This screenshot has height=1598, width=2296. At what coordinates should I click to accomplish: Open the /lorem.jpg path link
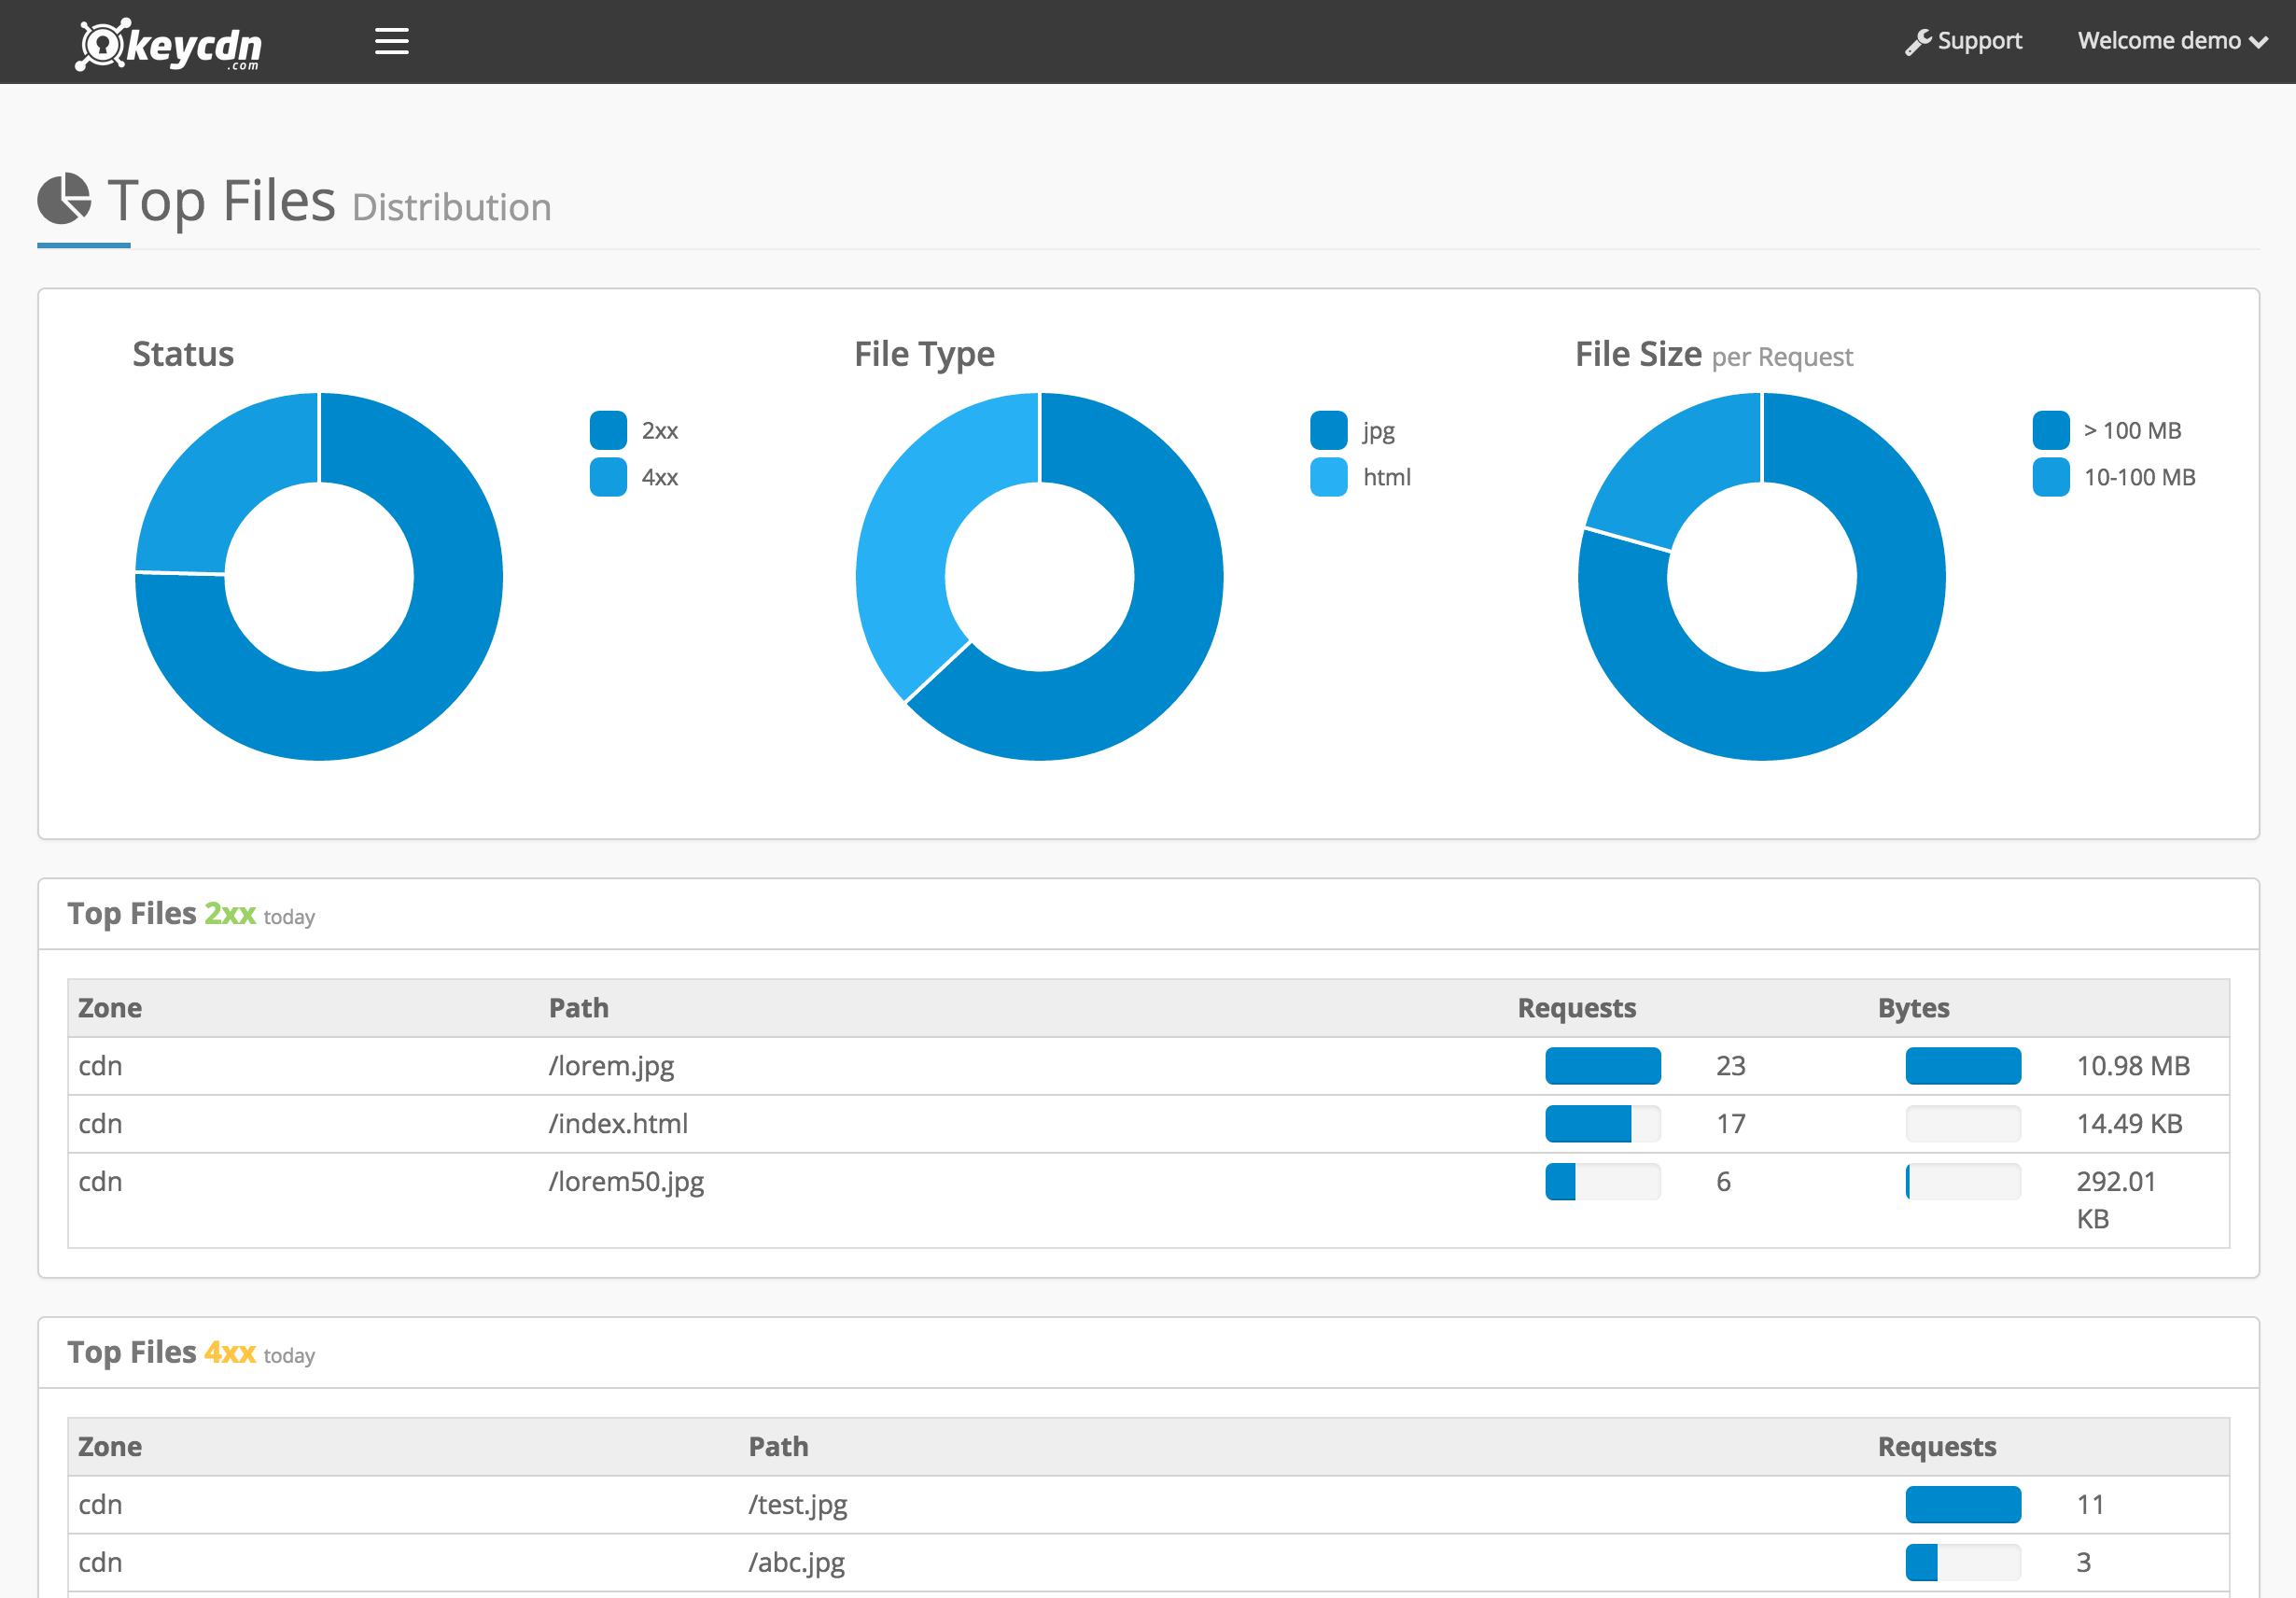(x=610, y=1066)
